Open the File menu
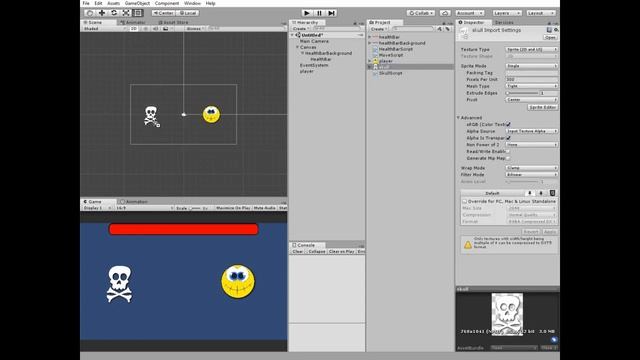Screen dimensions: 640x360 pyautogui.click(x=86, y=3)
